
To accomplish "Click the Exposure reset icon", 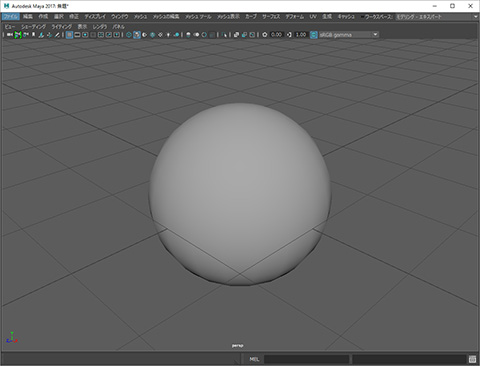I will pos(265,35).
